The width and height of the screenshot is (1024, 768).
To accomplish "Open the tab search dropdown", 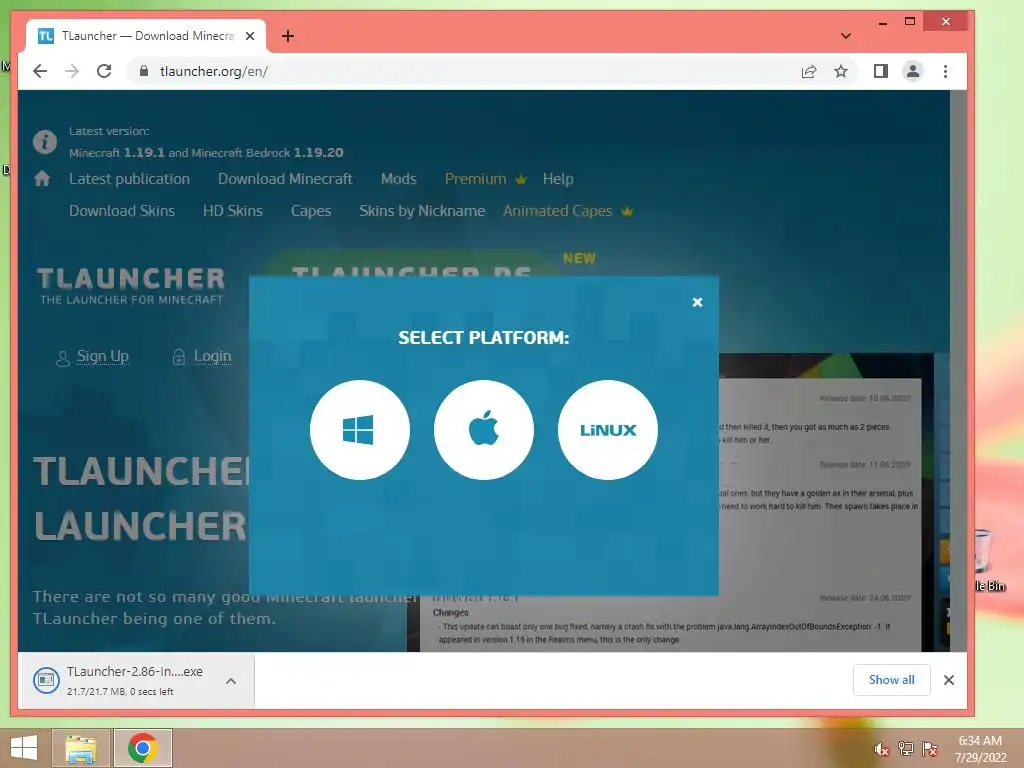I will pyautogui.click(x=846, y=36).
